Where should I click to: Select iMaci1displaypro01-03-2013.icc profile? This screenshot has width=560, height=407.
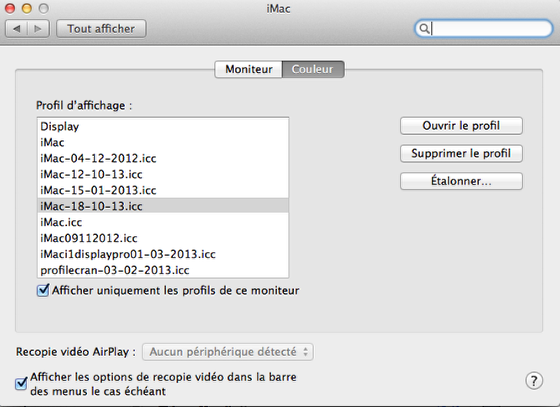[163, 254]
